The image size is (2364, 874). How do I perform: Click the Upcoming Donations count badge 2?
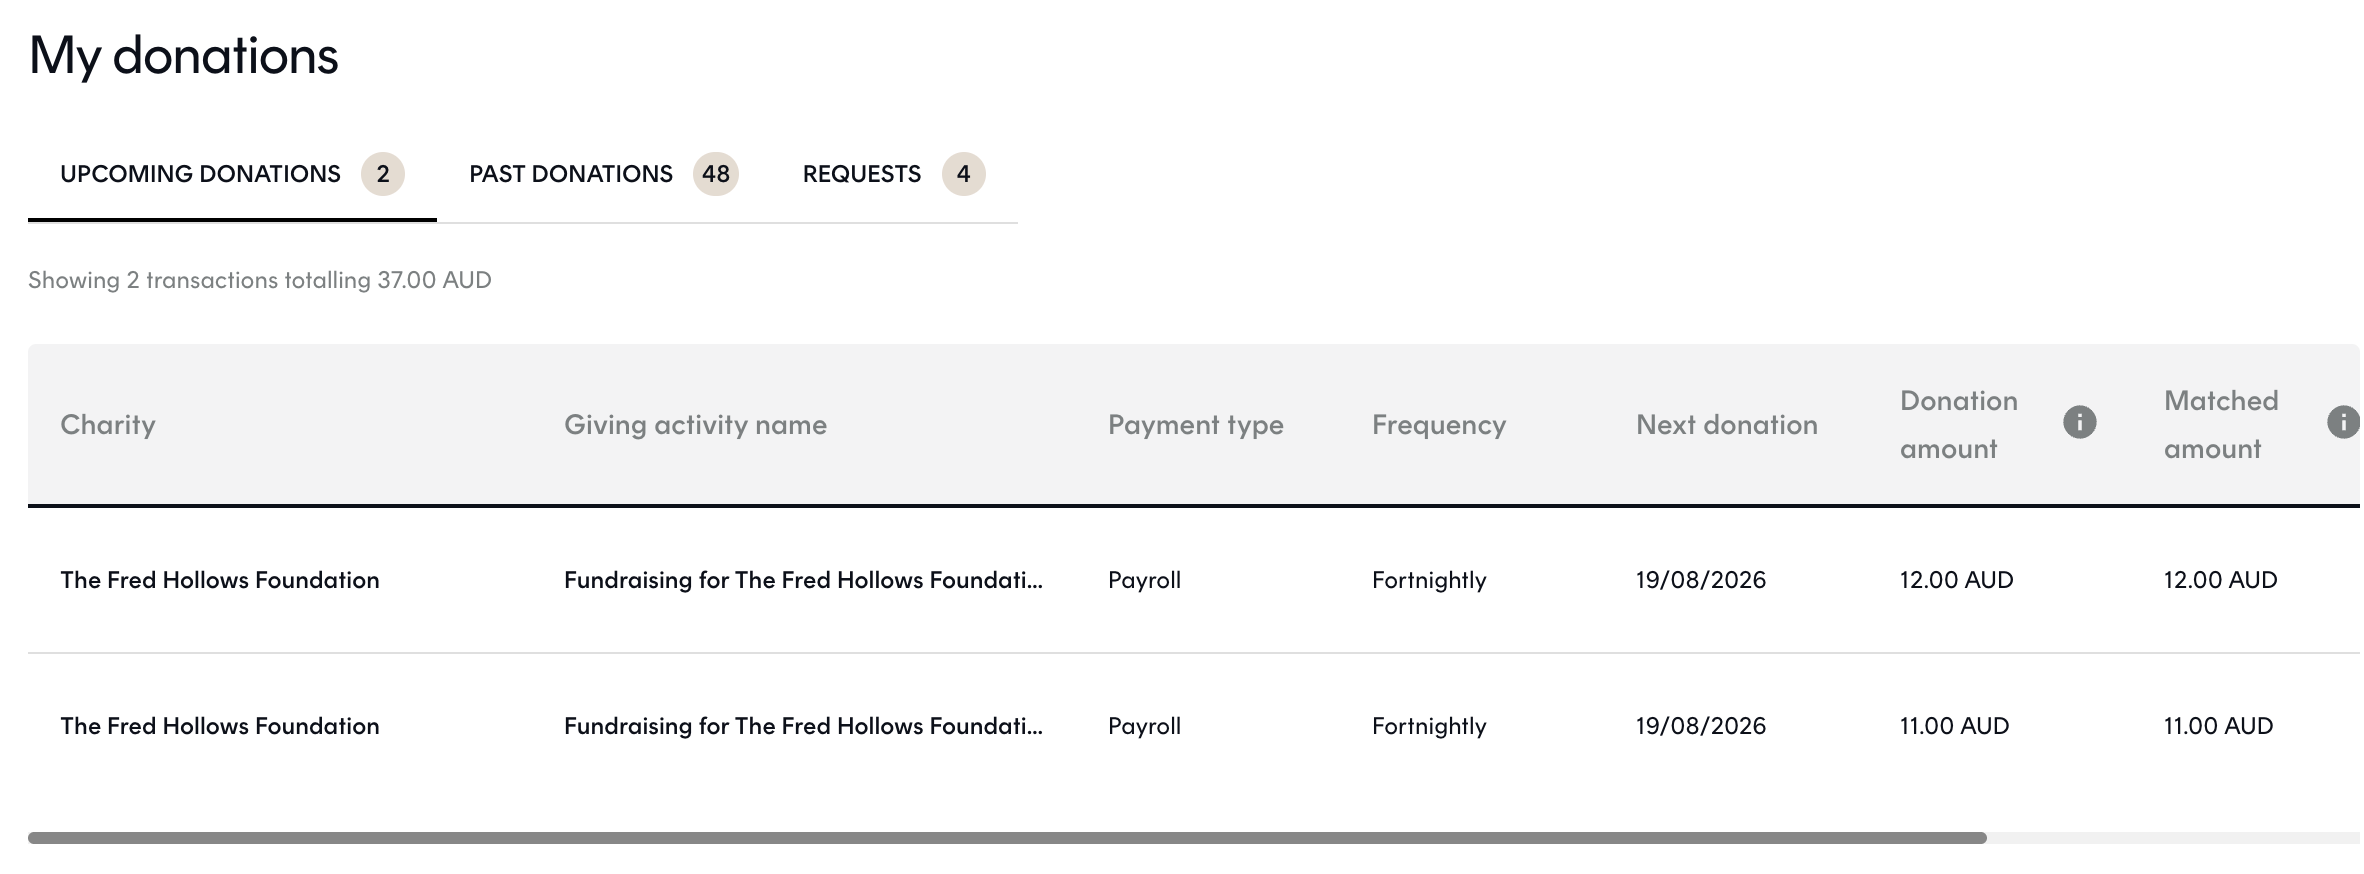click(x=383, y=174)
